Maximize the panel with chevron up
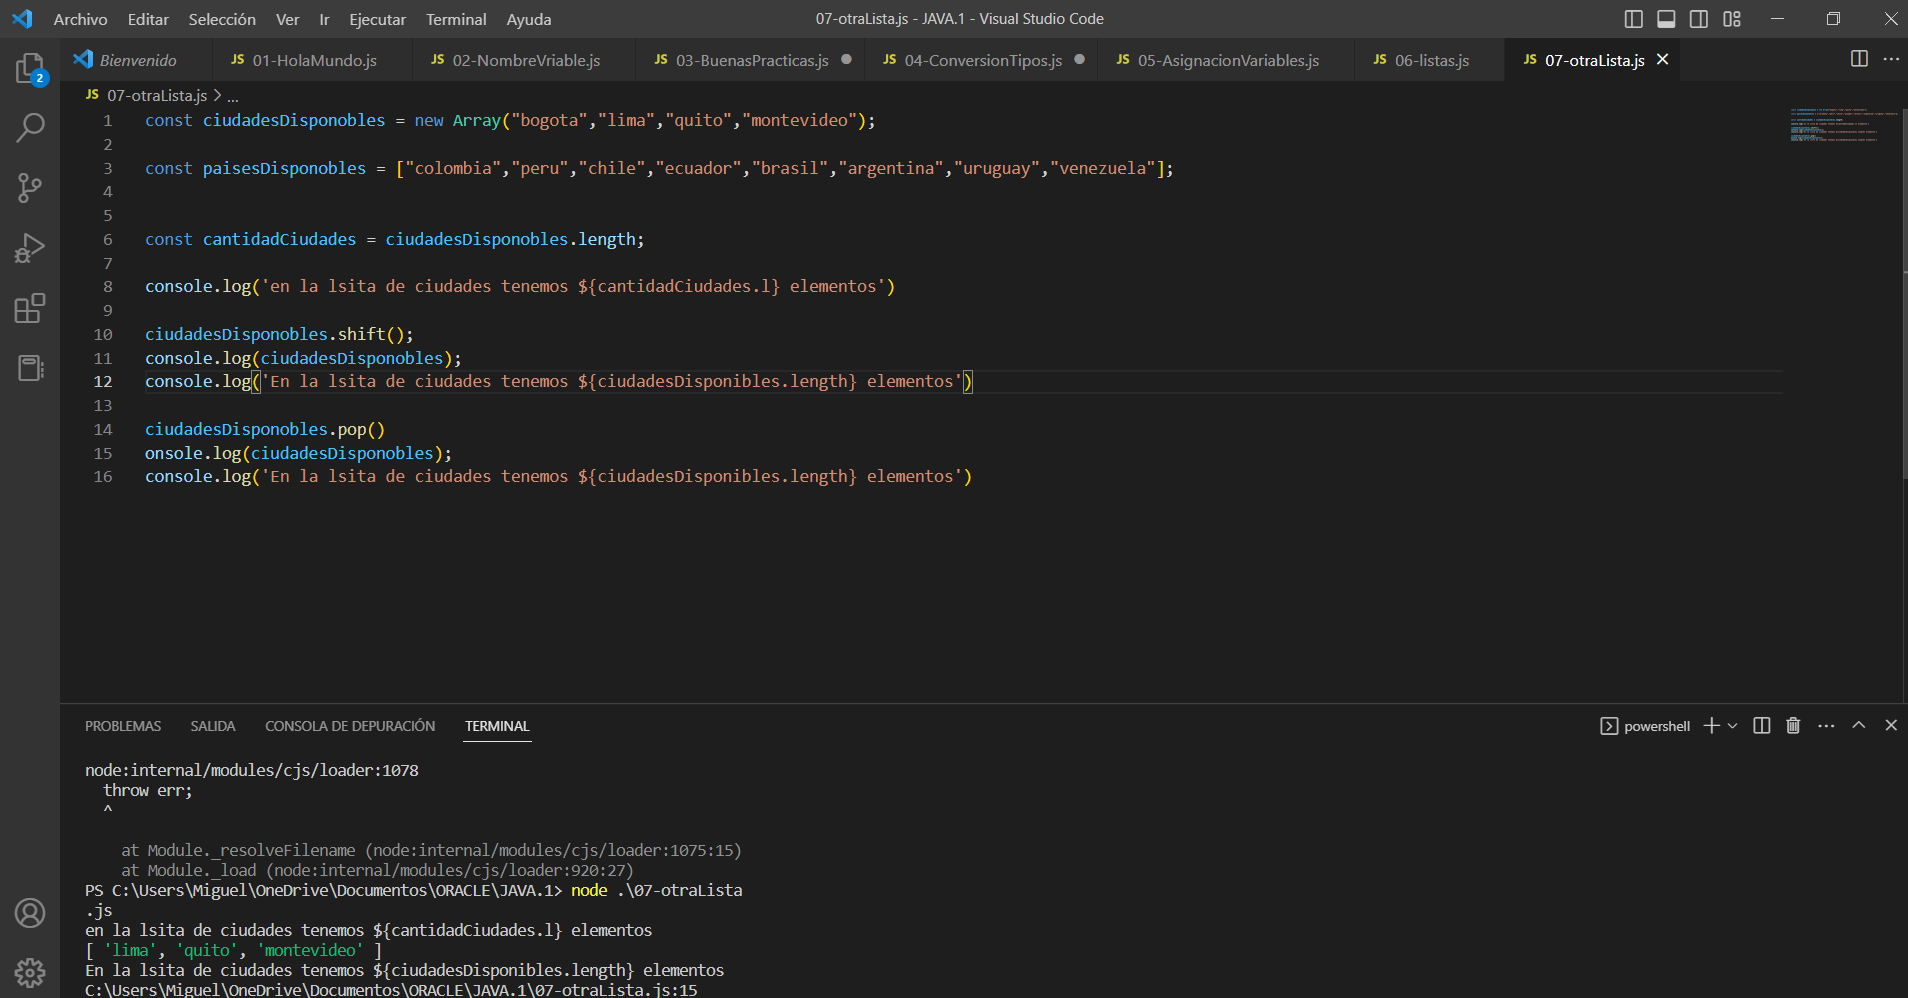The height and width of the screenshot is (998, 1908). 1859,725
